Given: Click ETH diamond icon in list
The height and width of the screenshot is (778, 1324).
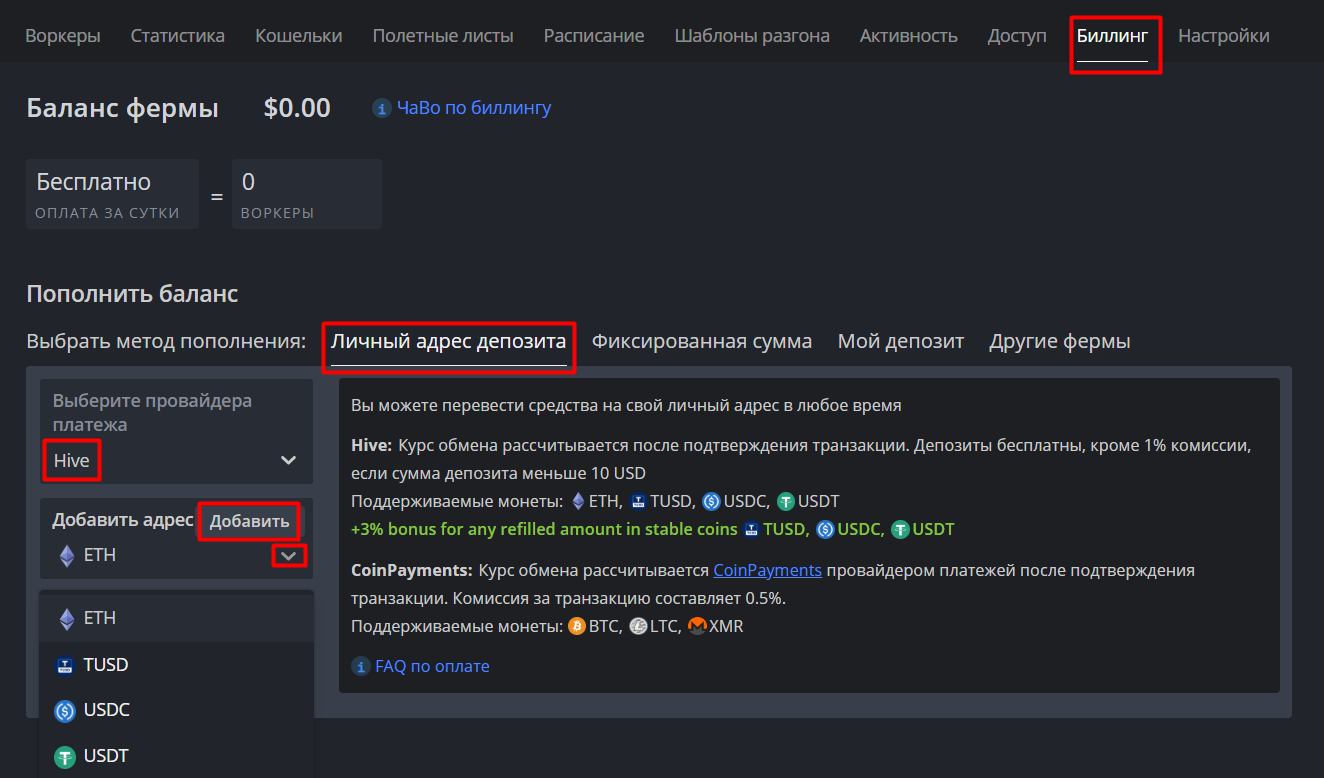Looking at the screenshot, I should pos(66,619).
